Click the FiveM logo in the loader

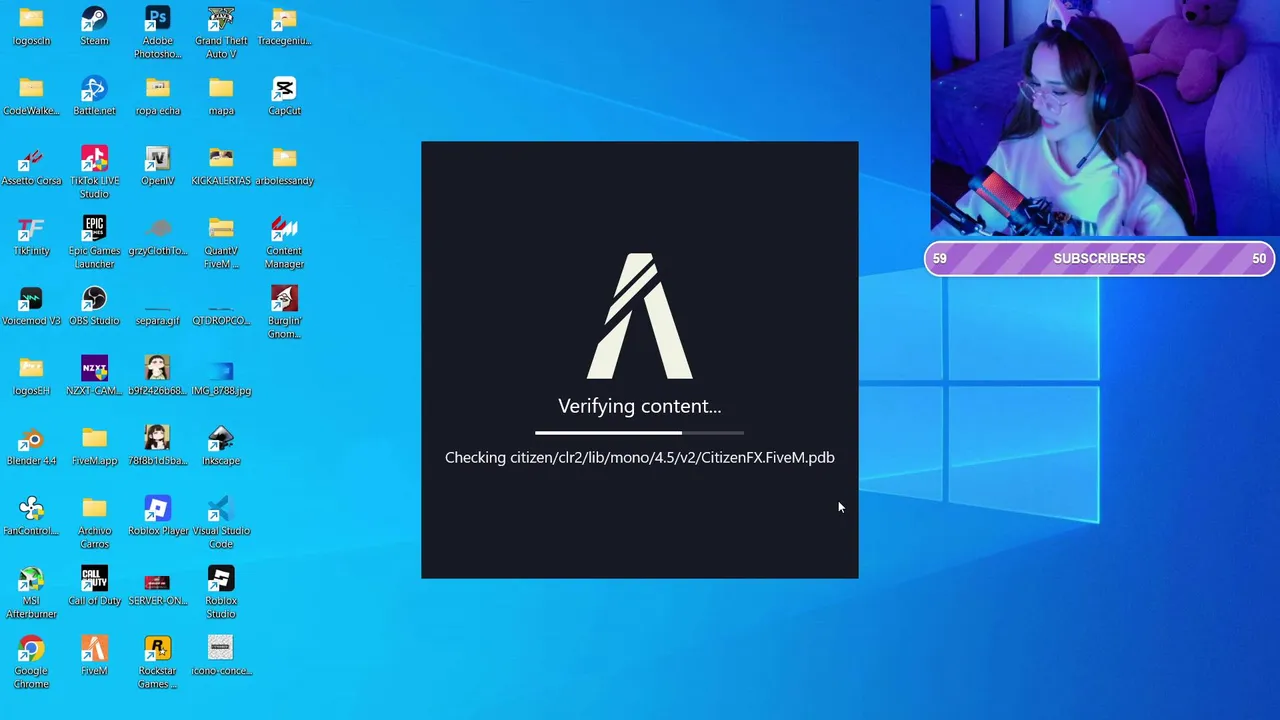[640, 316]
